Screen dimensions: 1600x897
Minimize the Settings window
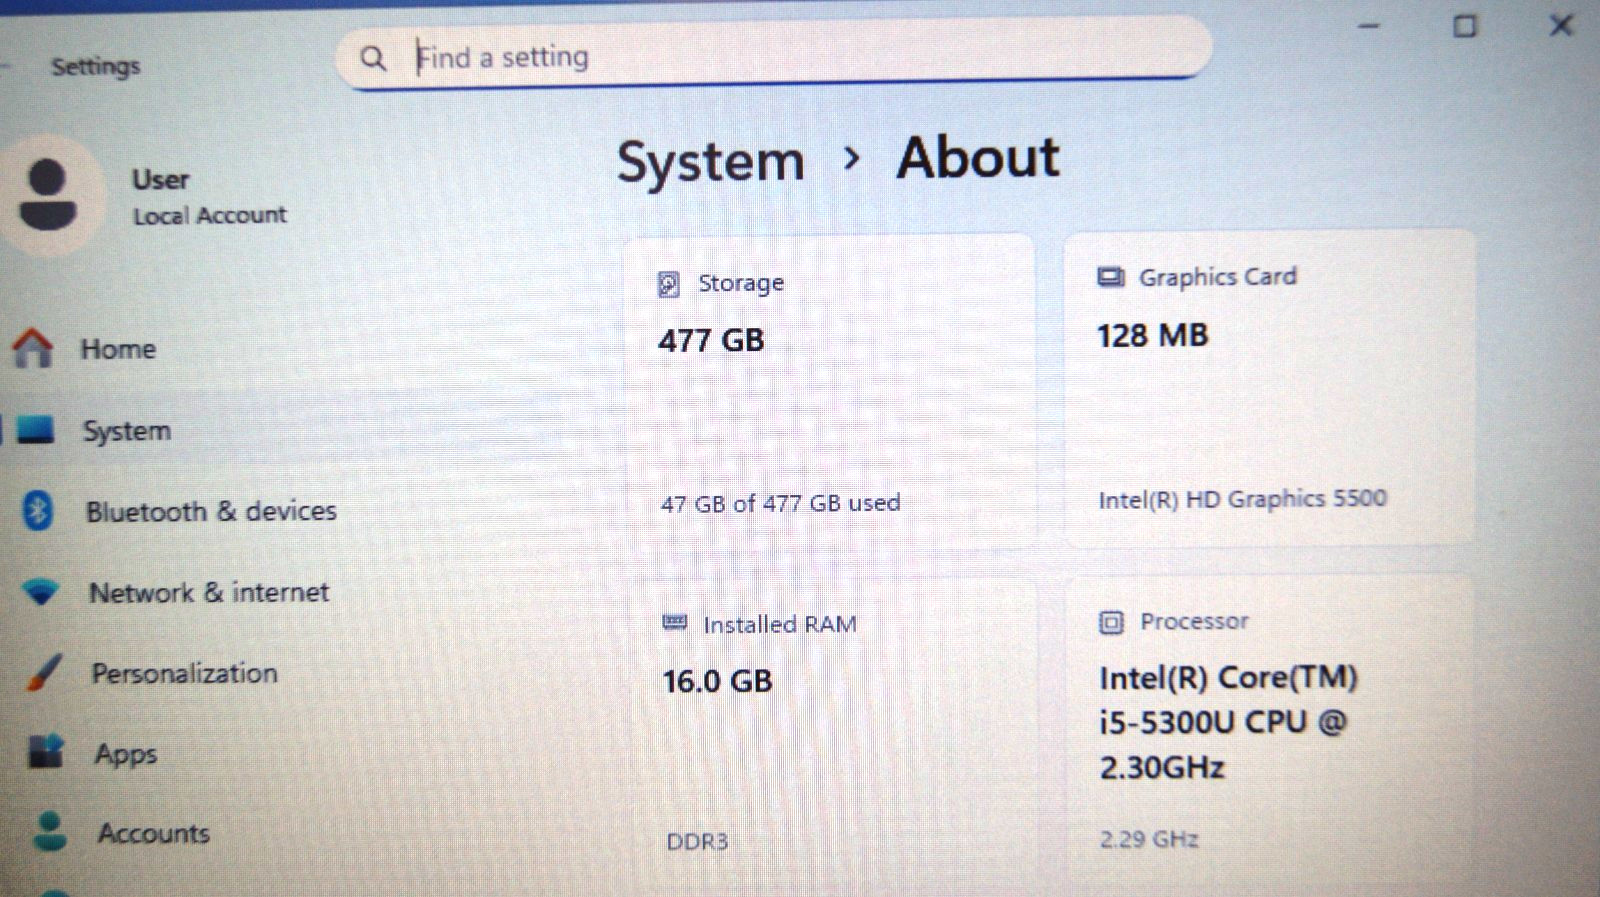click(1369, 26)
